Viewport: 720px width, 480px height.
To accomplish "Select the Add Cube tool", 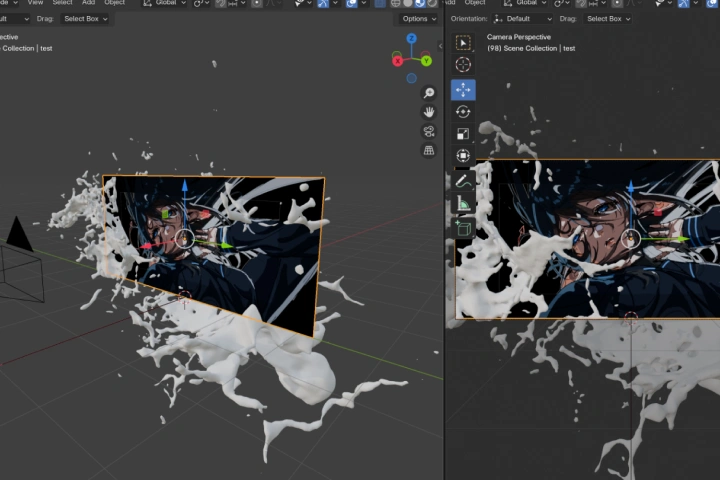I will point(463,228).
